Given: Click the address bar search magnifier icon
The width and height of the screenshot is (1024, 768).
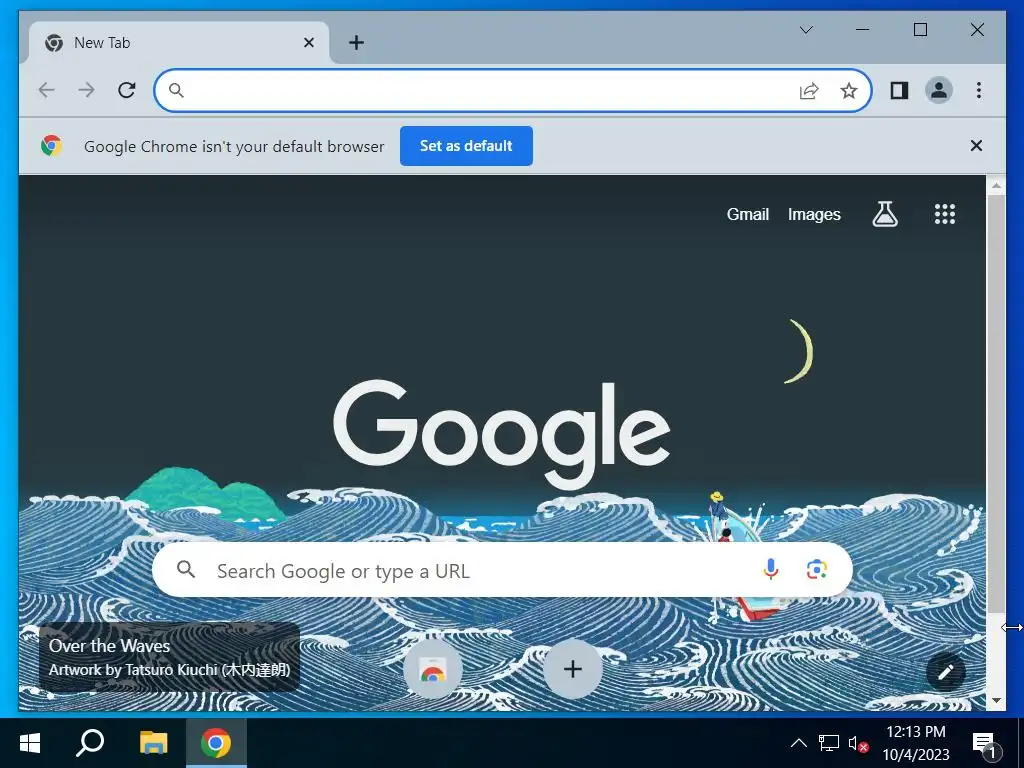Looking at the screenshot, I should pos(176,90).
